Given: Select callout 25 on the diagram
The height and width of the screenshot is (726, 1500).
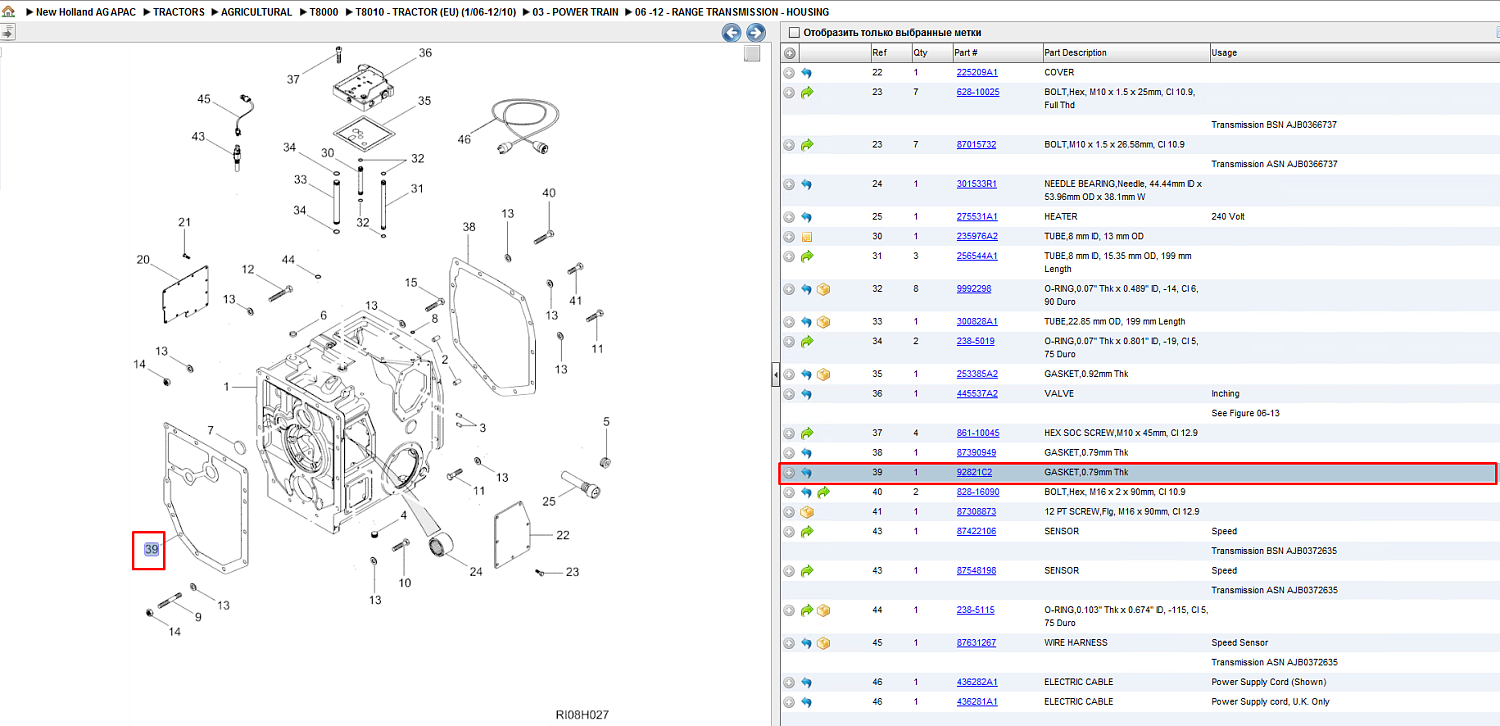Looking at the screenshot, I should pyautogui.click(x=549, y=501).
